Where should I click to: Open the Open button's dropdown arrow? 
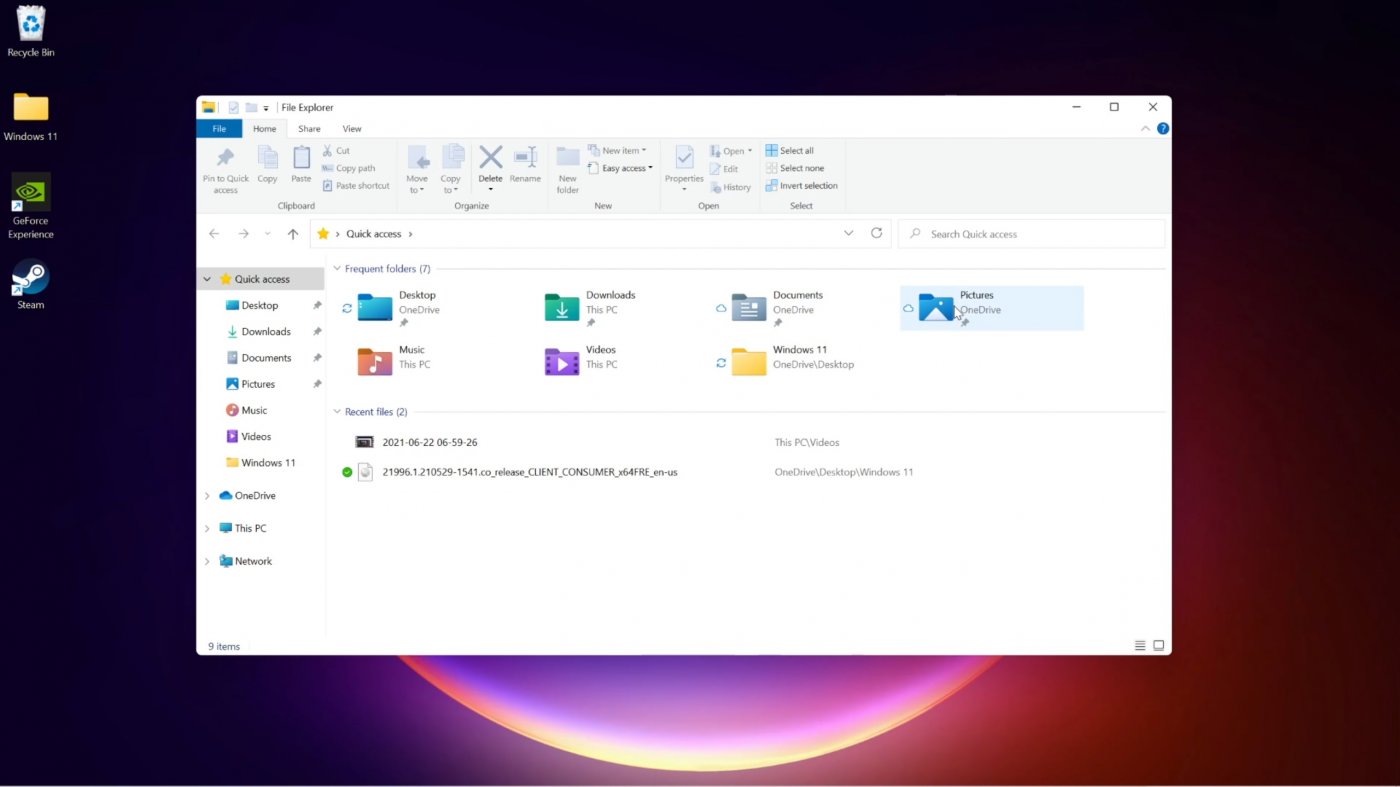(x=750, y=151)
